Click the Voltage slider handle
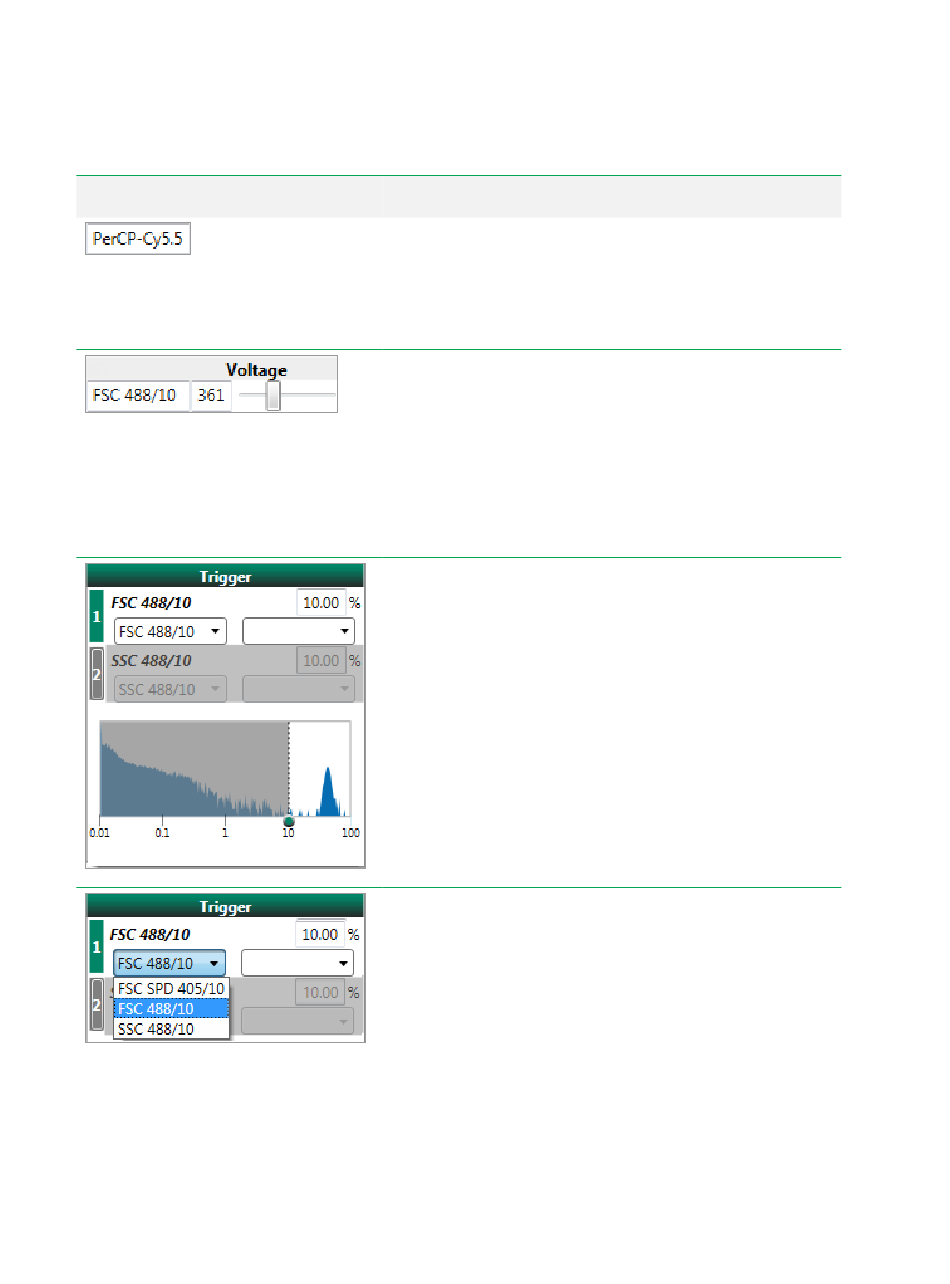The image size is (950, 1284). pyautogui.click(x=273, y=397)
